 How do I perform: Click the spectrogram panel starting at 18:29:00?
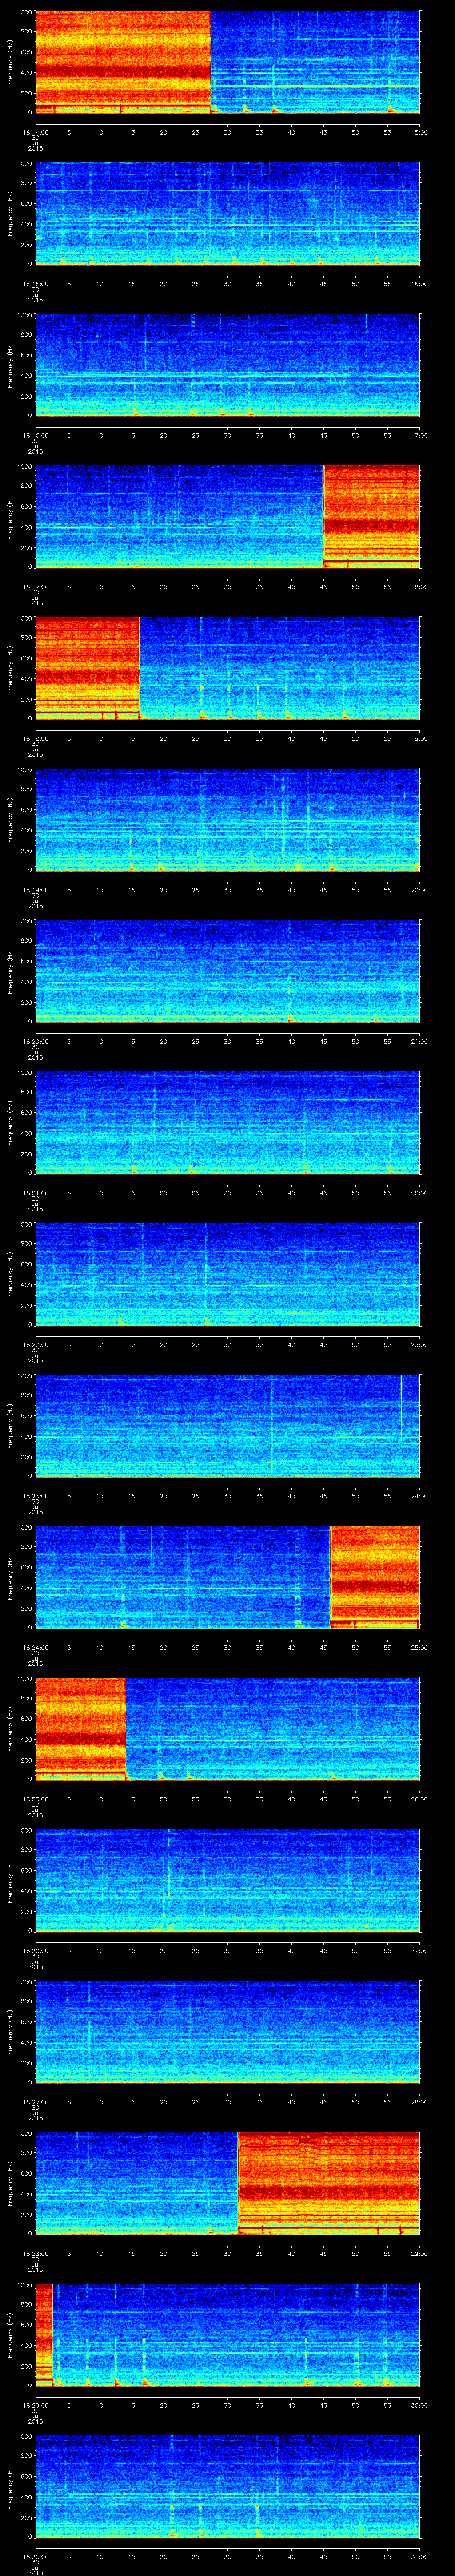228,2335
